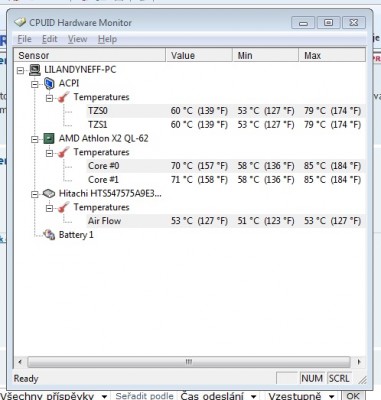Collapse the Temperatures node under Hitachi
The image size is (381, 400).
pos(49,208)
